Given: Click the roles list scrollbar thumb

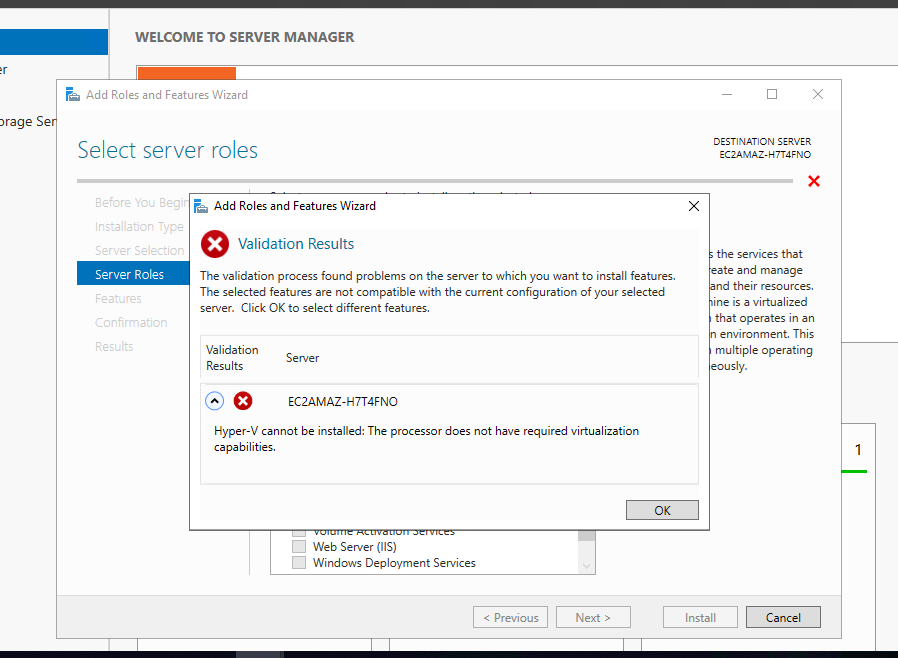Looking at the screenshot, I should pyautogui.click(x=586, y=536).
